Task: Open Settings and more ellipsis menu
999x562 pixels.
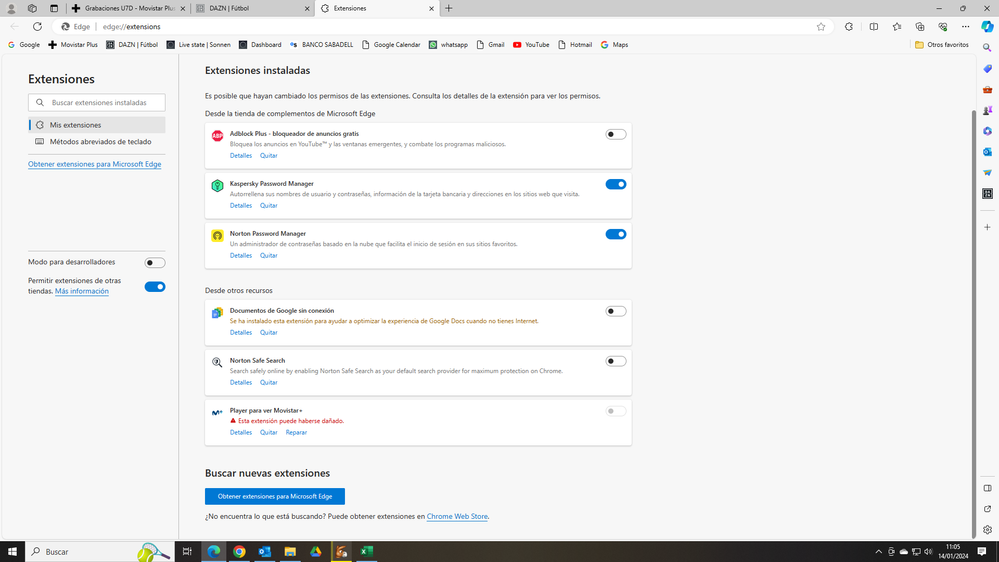Action: pyautogui.click(x=965, y=27)
